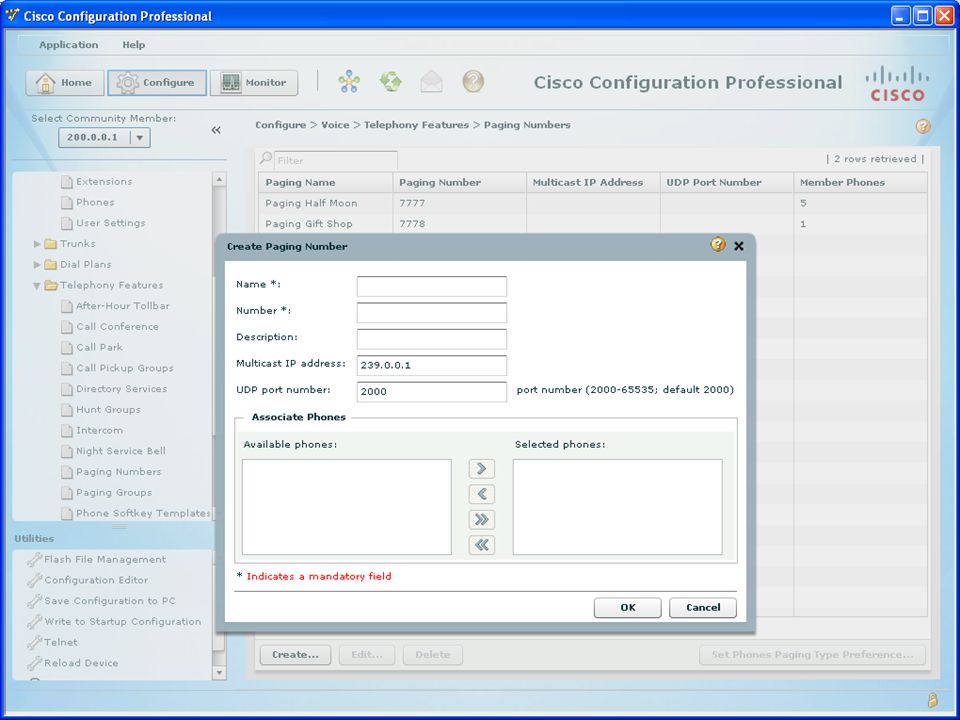Click the lock icon in status bar
This screenshot has width=960, height=720.
click(x=932, y=699)
